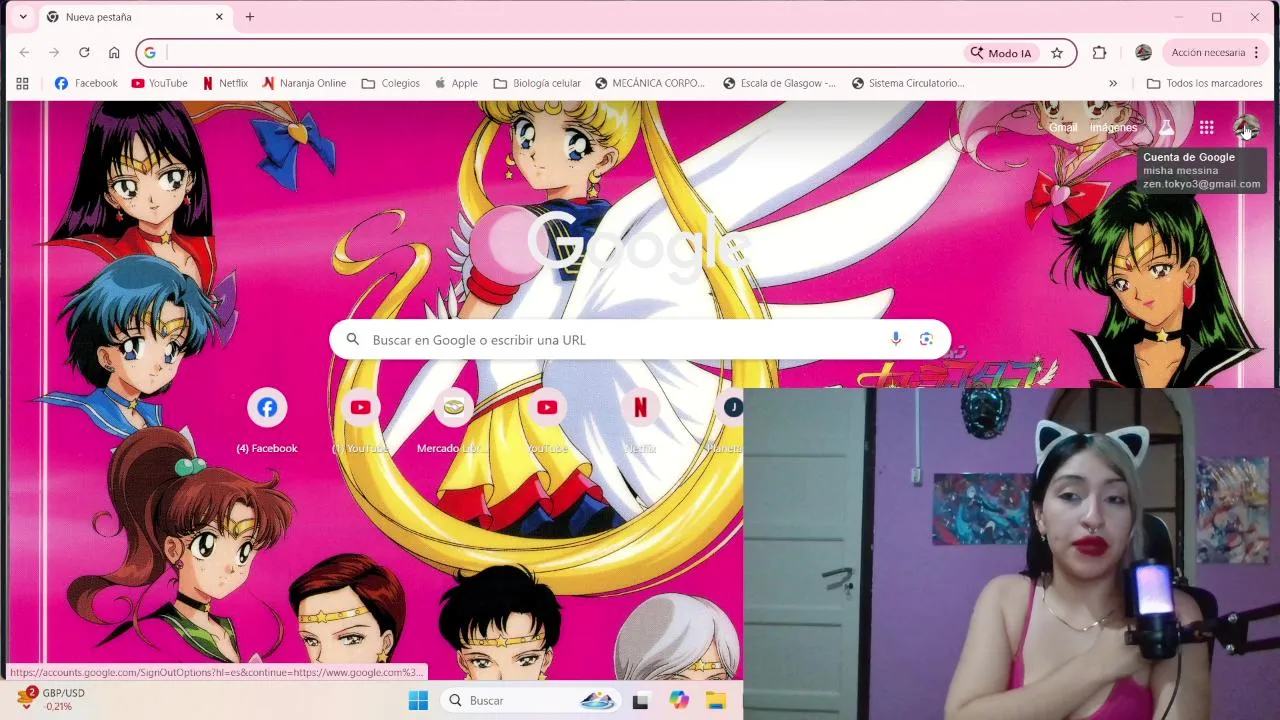Screen dimensions: 1280x720
Task: Open the Escala de Glasgow bookmark
Action: (x=779, y=83)
